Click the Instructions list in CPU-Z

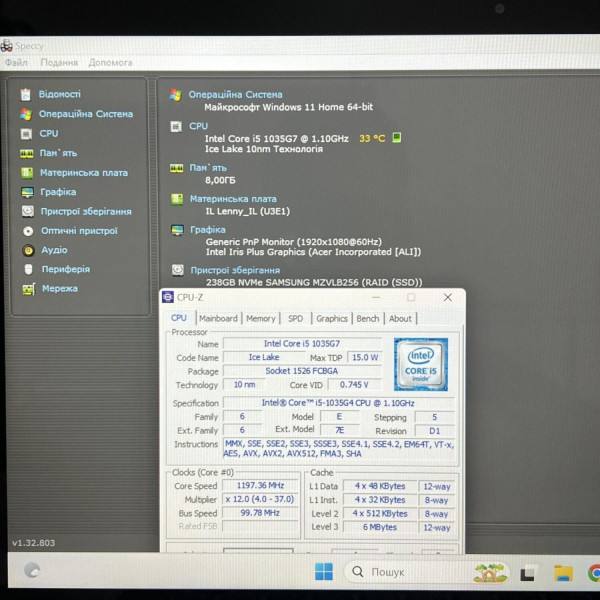point(339,449)
